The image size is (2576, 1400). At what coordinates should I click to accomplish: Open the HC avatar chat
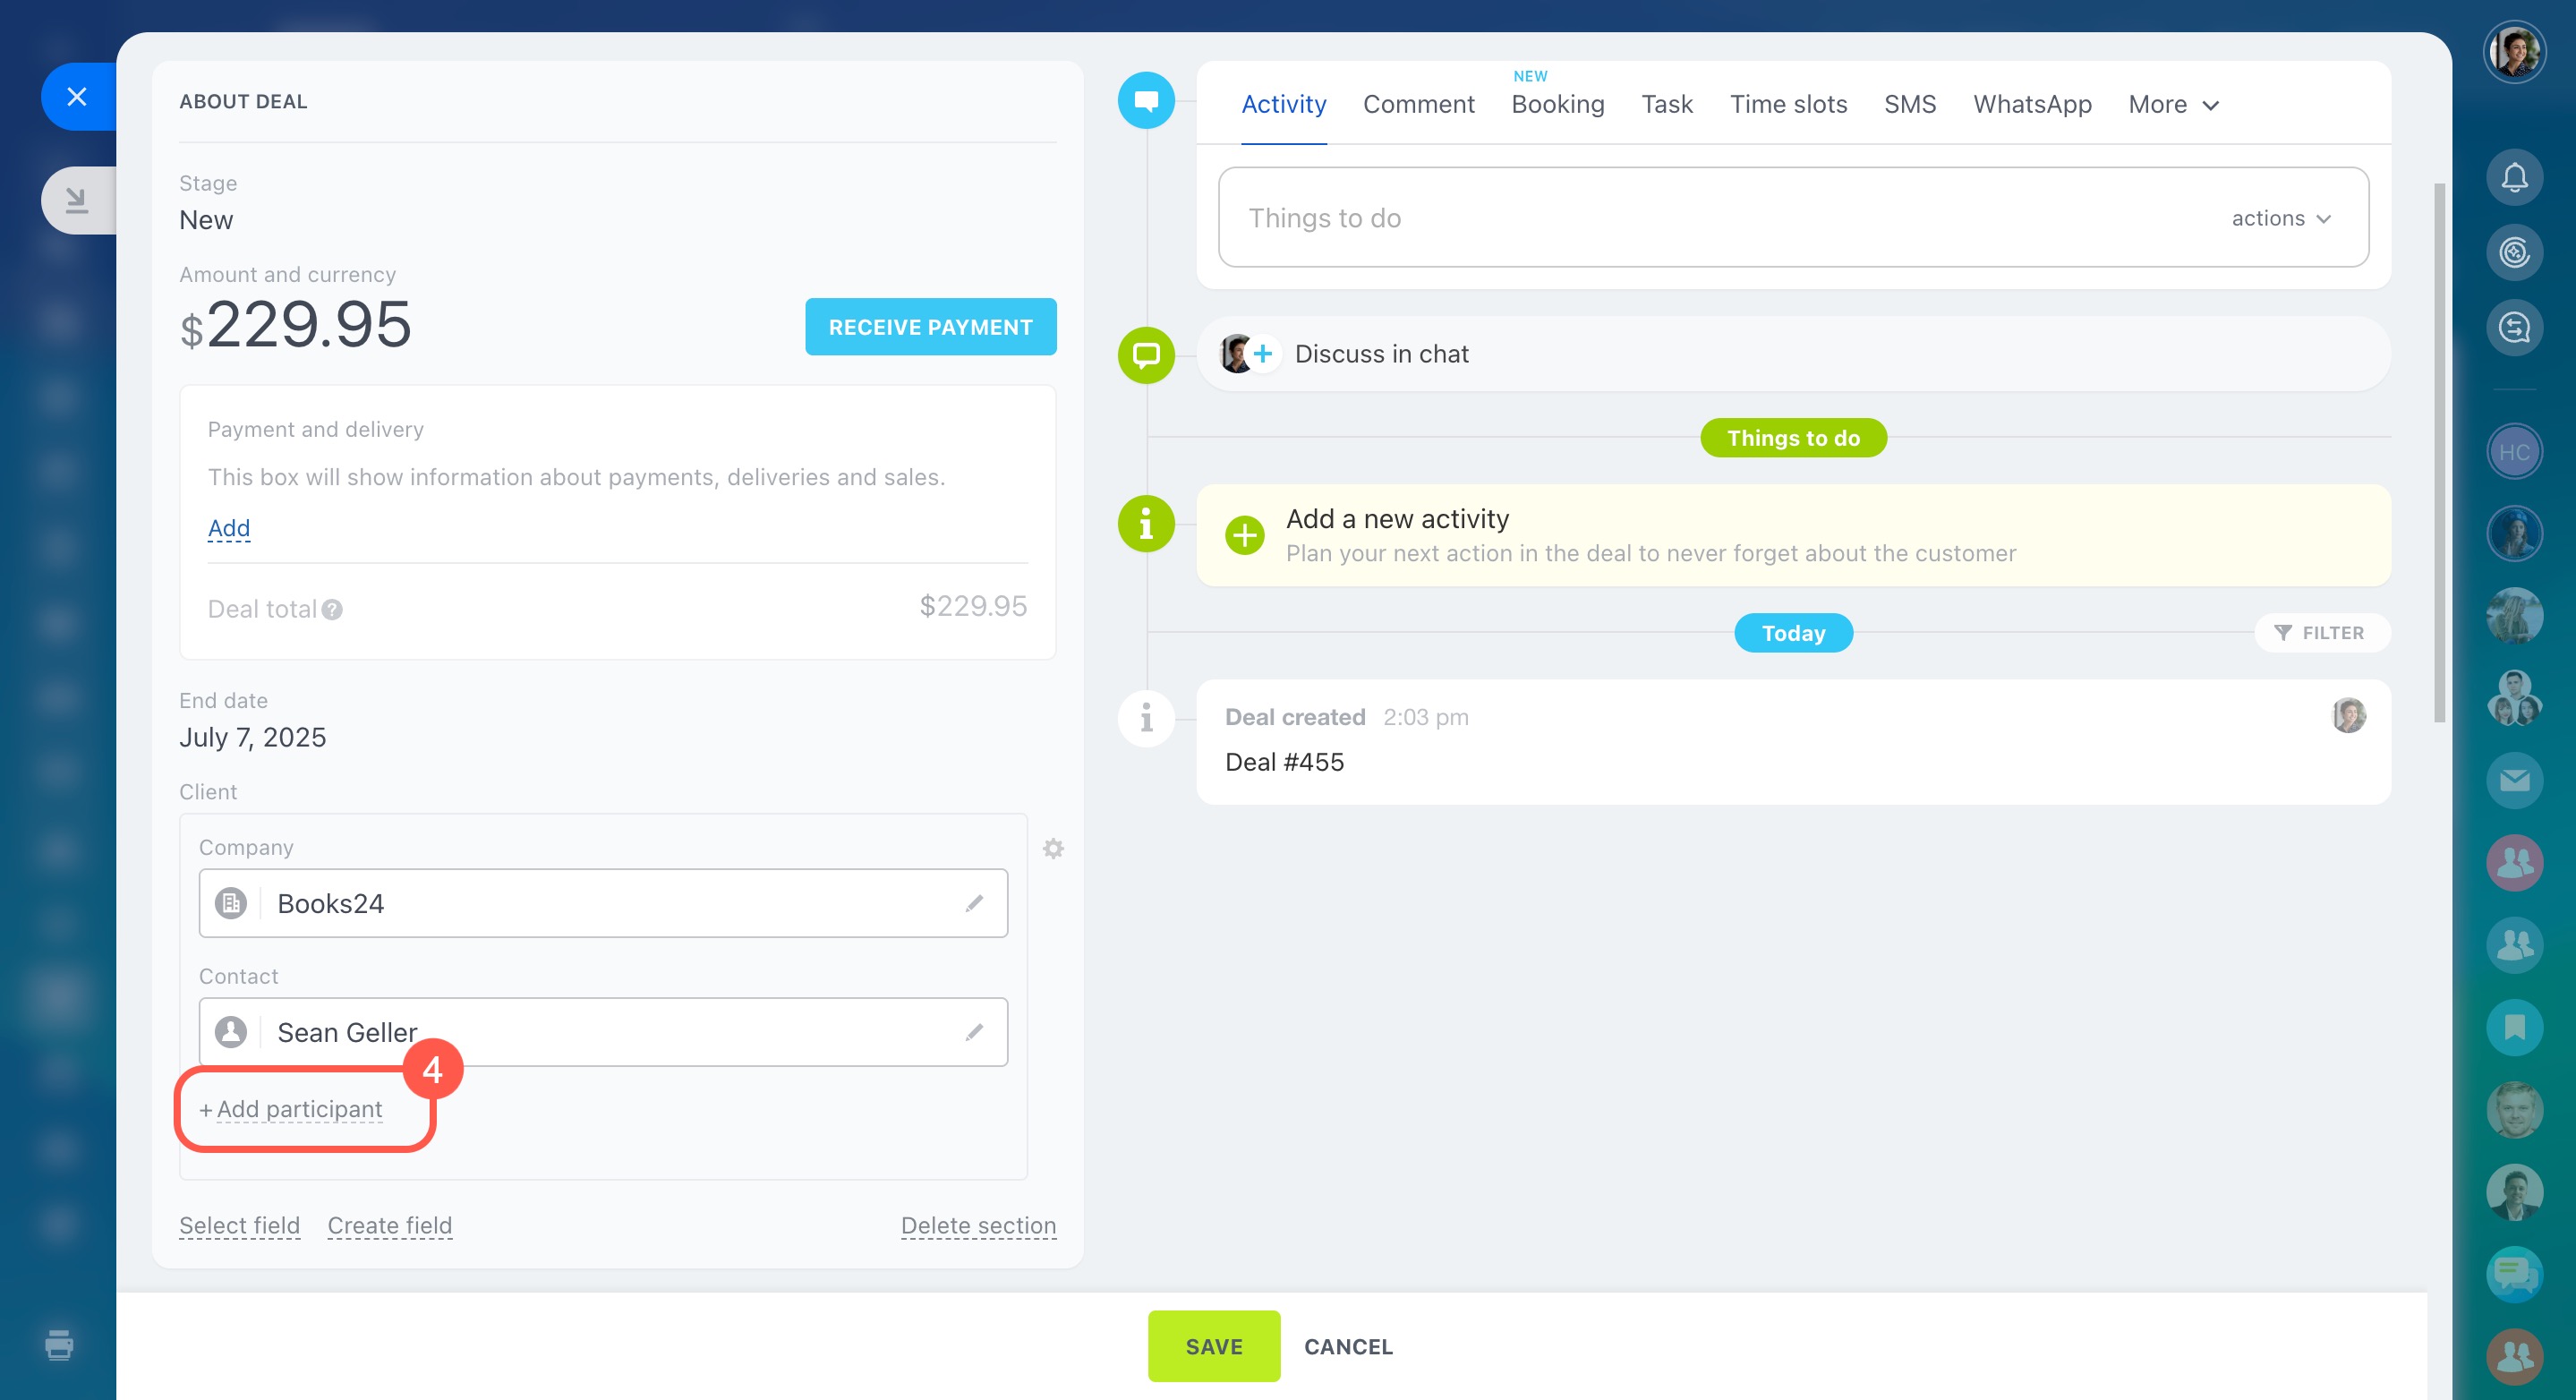[2514, 452]
